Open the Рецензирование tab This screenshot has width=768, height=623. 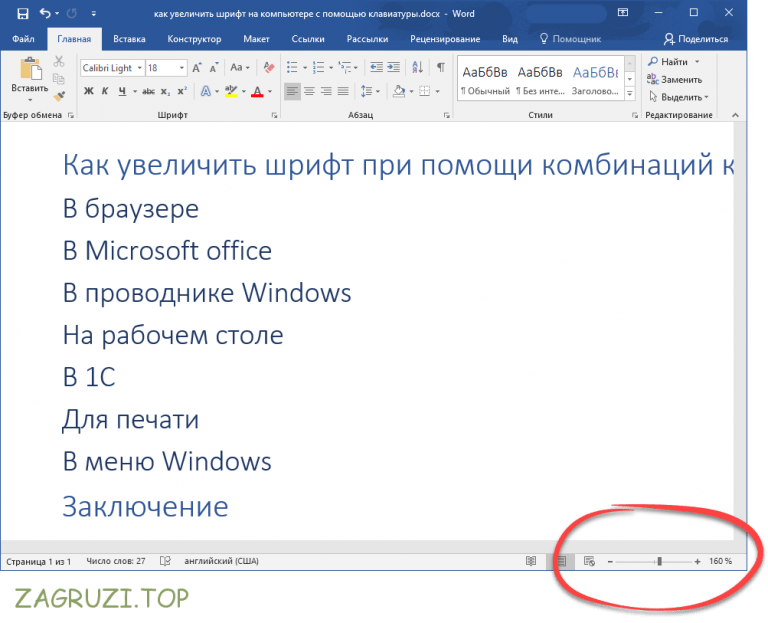point(445,39)
